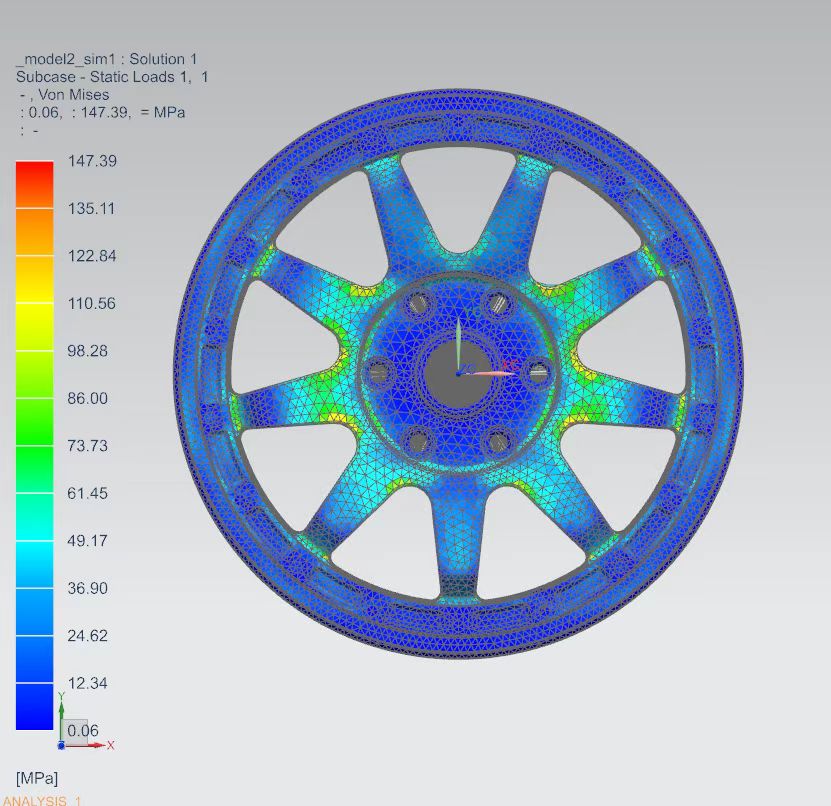The height and width of the screenshot is (806, 831).
Task: Click the orange 122.84 legend color band
Action: click(x=34, y=279)
